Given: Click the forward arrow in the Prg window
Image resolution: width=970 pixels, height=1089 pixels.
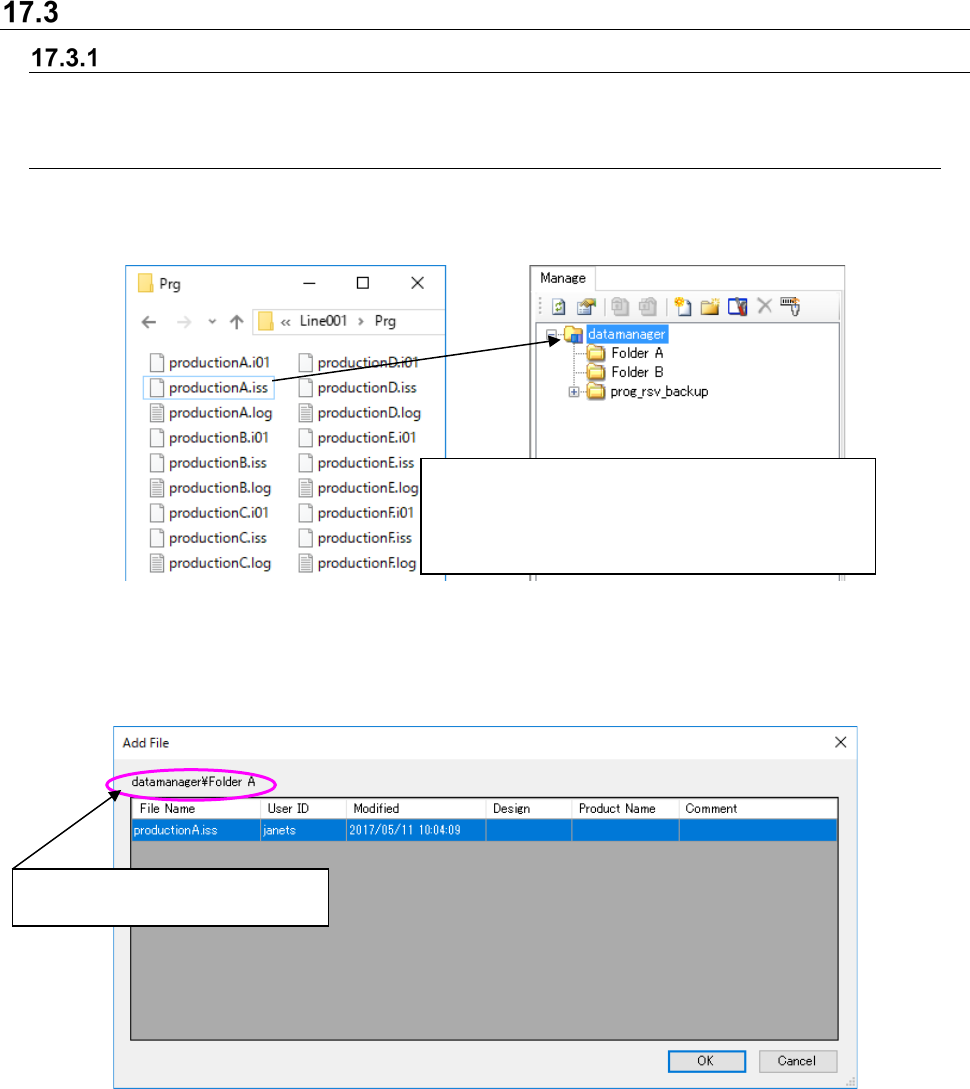Looking at the screenshot, I should 184,322.
